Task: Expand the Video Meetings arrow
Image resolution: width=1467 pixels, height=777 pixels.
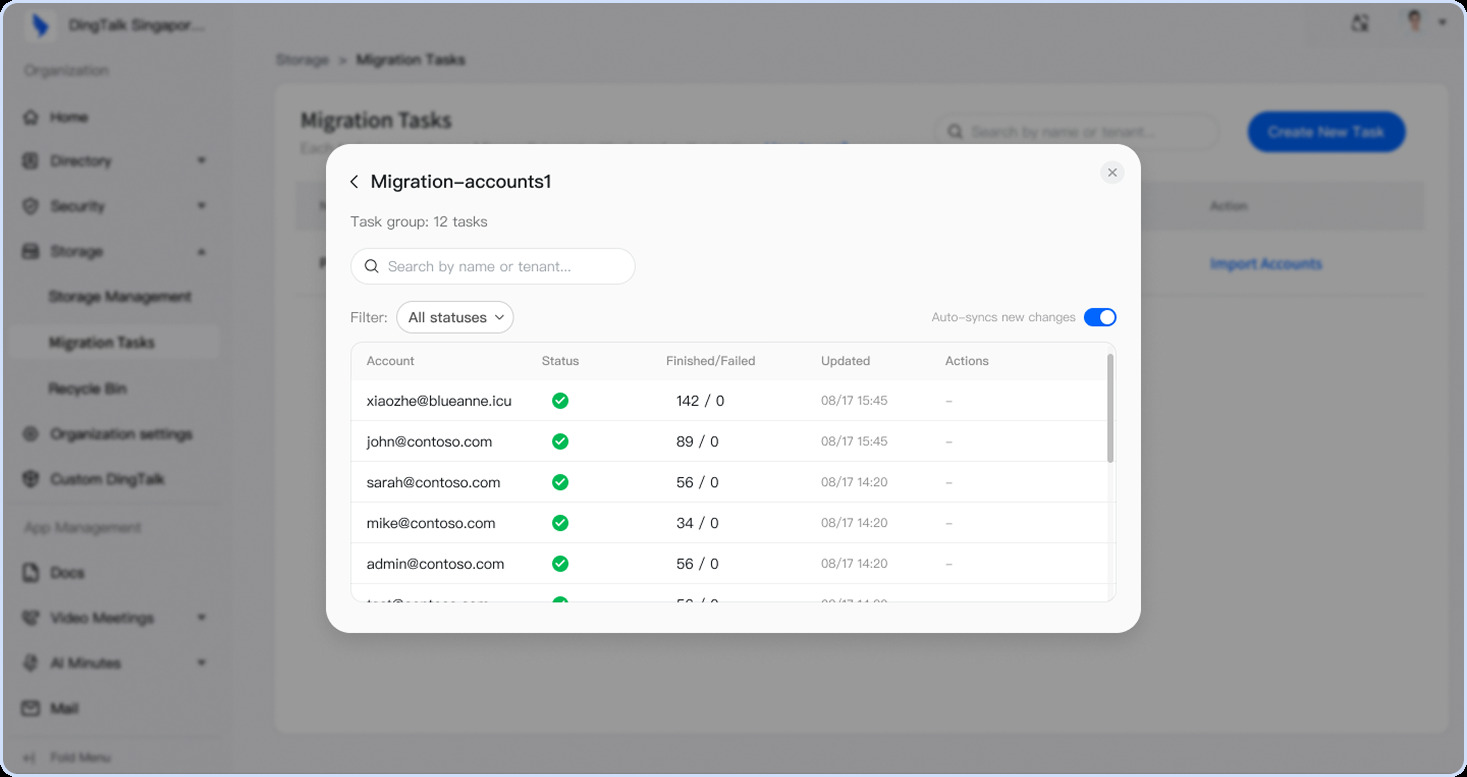Action: tap(201, 618)
